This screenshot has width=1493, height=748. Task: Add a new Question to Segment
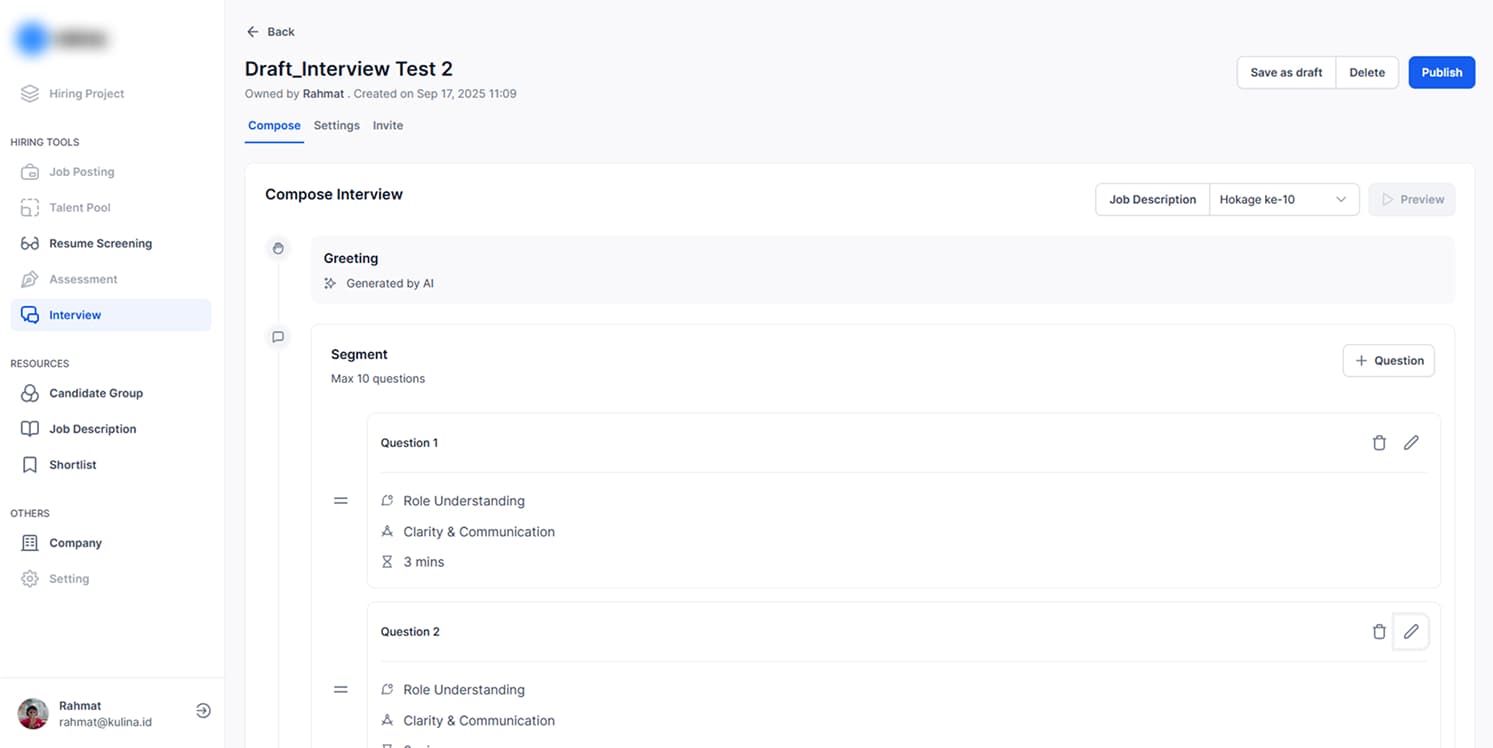[x=1388, y=361]
